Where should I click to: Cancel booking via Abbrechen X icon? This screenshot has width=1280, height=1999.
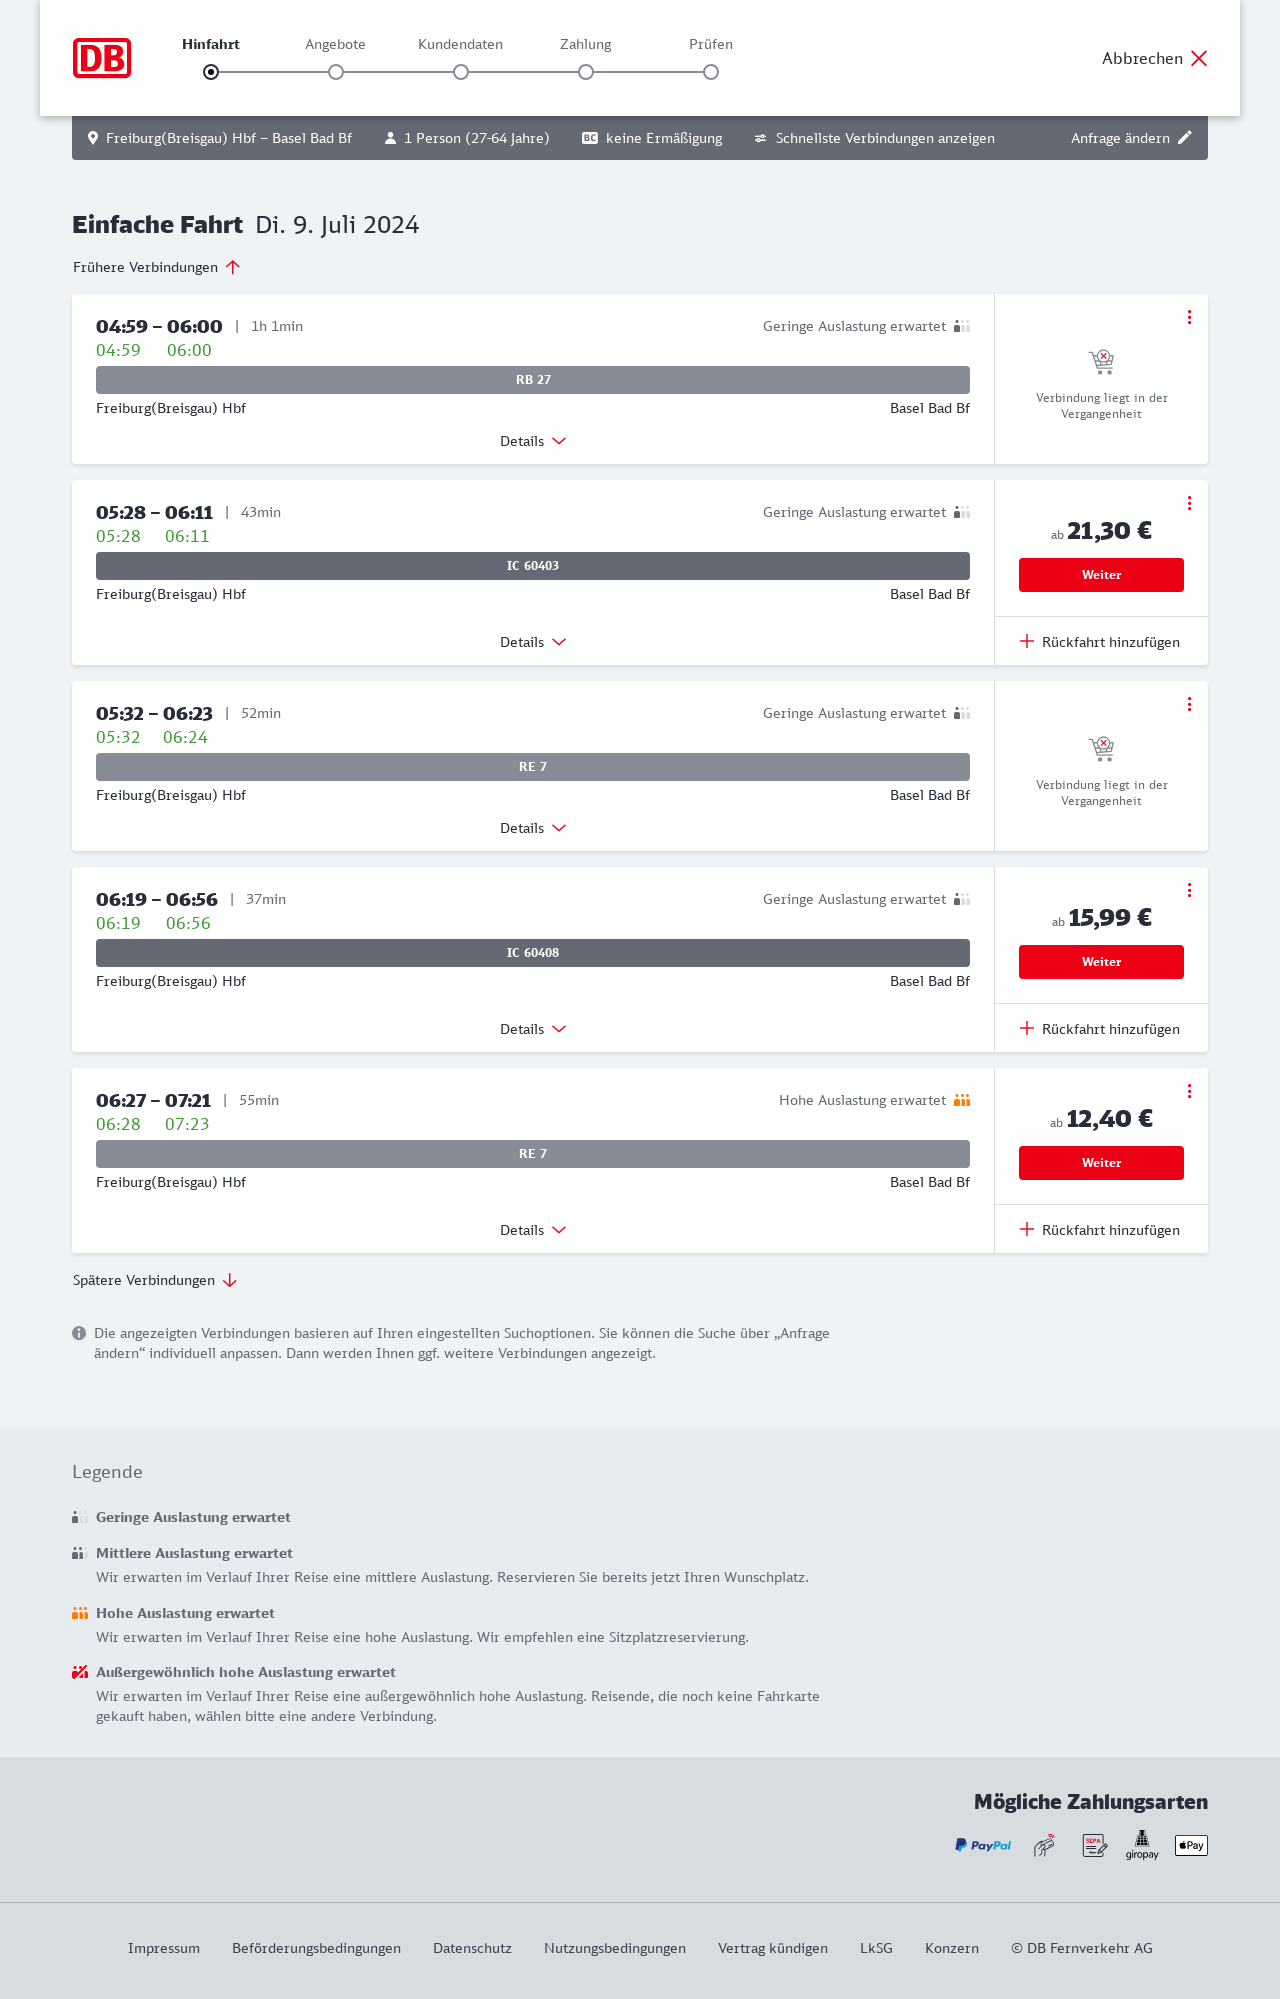[1199, 58]
